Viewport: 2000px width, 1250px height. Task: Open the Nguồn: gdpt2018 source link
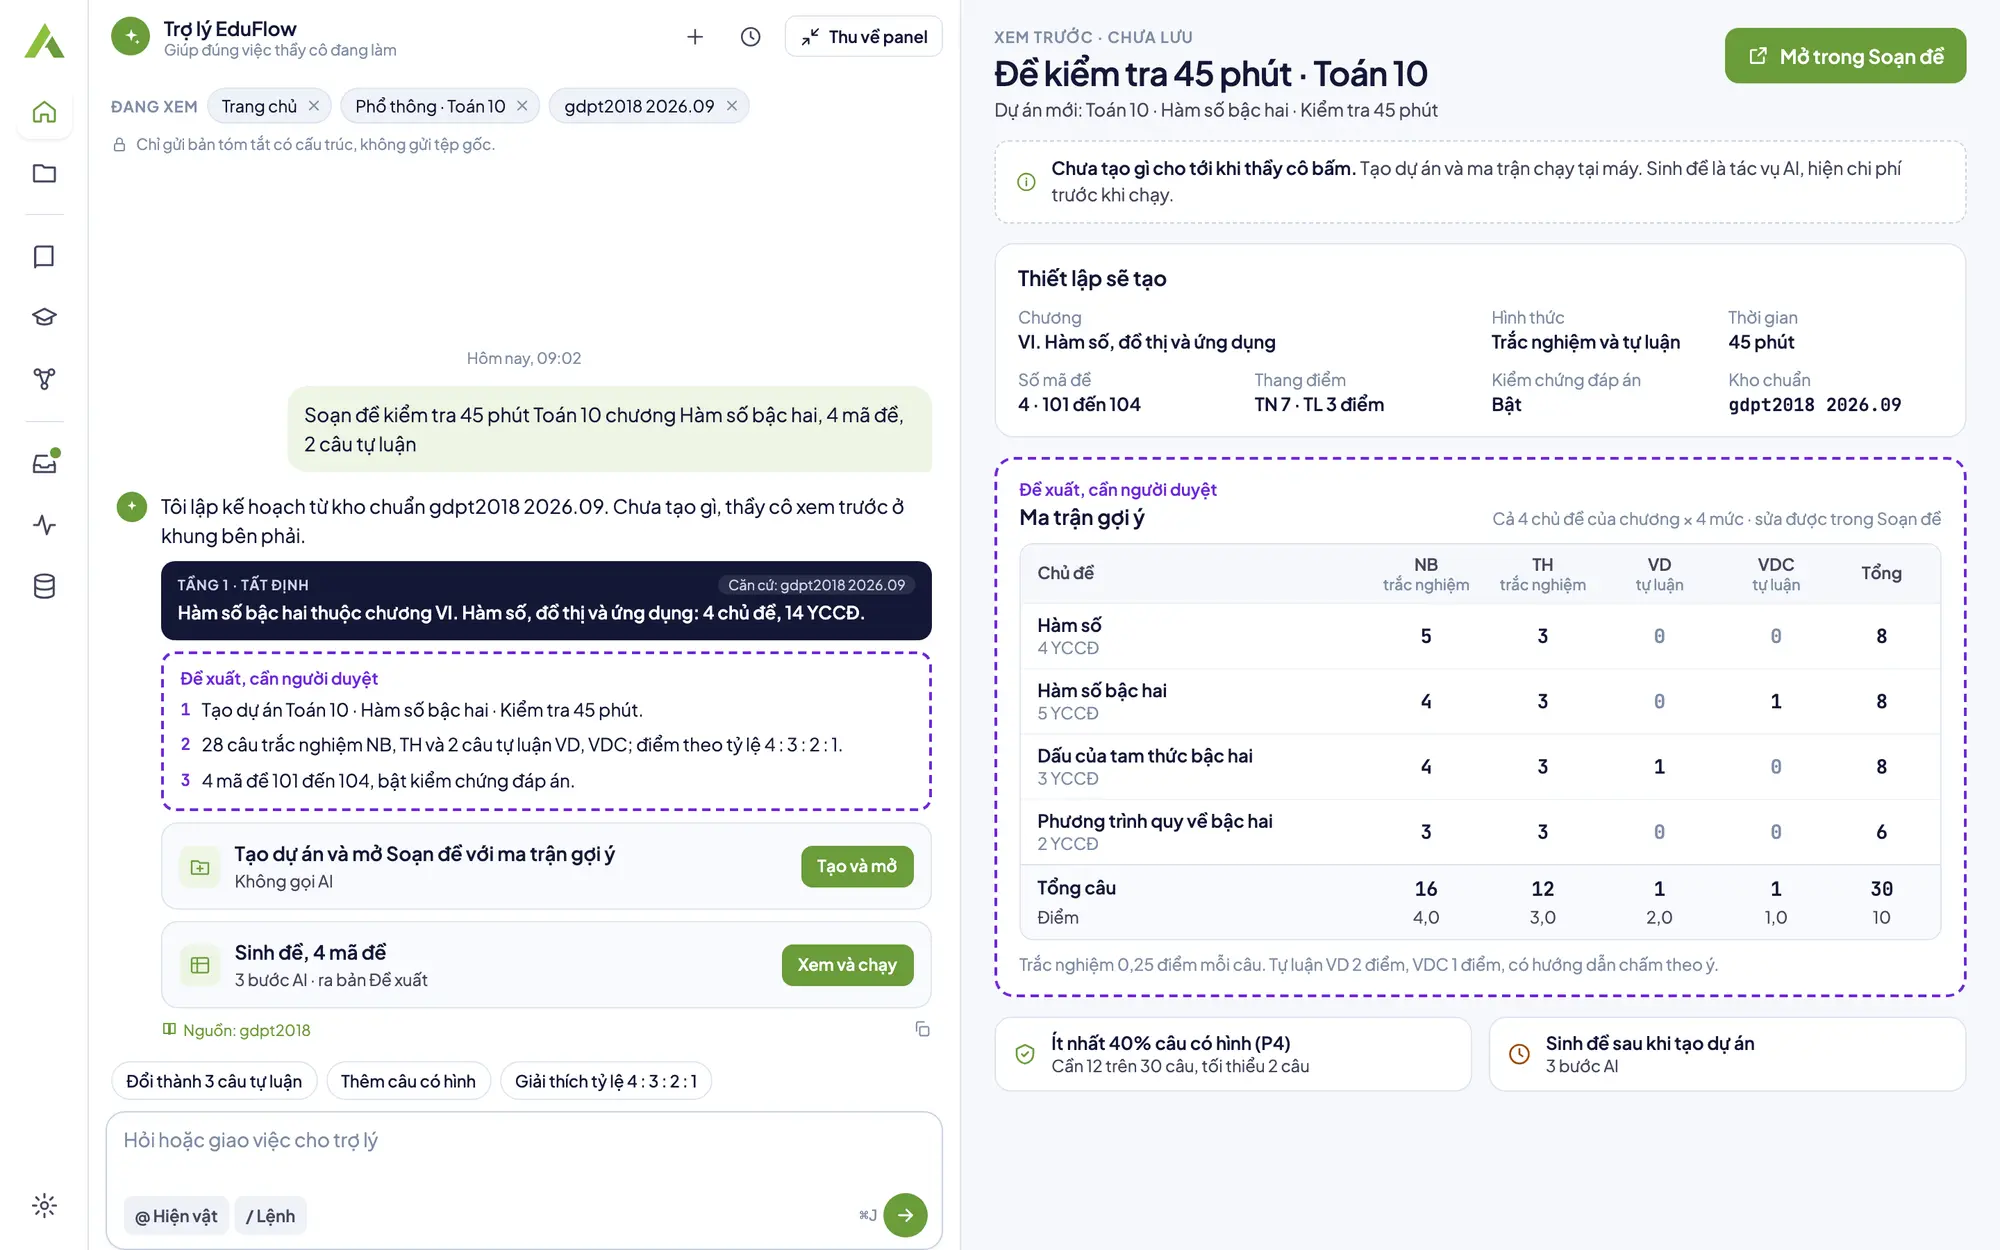pyautogui.click(x=237, y=1030)
